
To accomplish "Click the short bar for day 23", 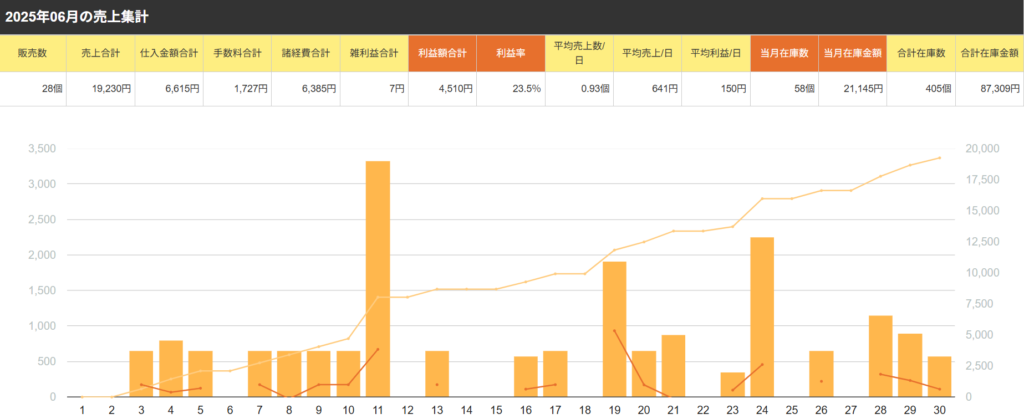I will point(732,384).
